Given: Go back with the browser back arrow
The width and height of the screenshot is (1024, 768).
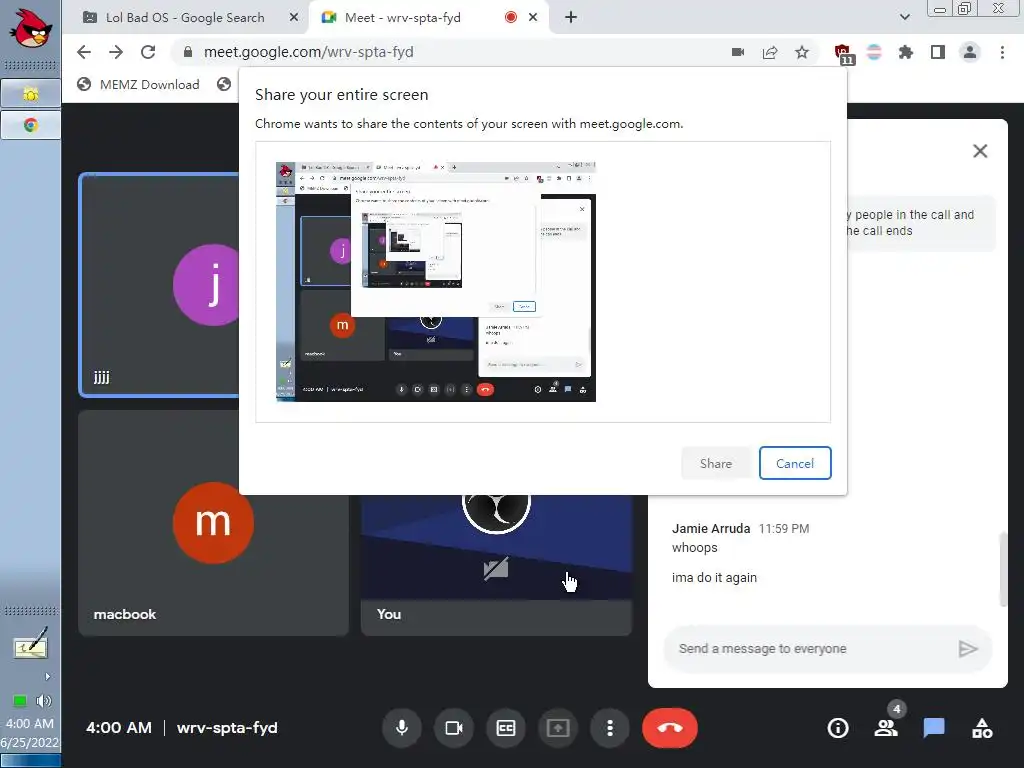Looking at the screenshot, I should click(x=84, y=52).
